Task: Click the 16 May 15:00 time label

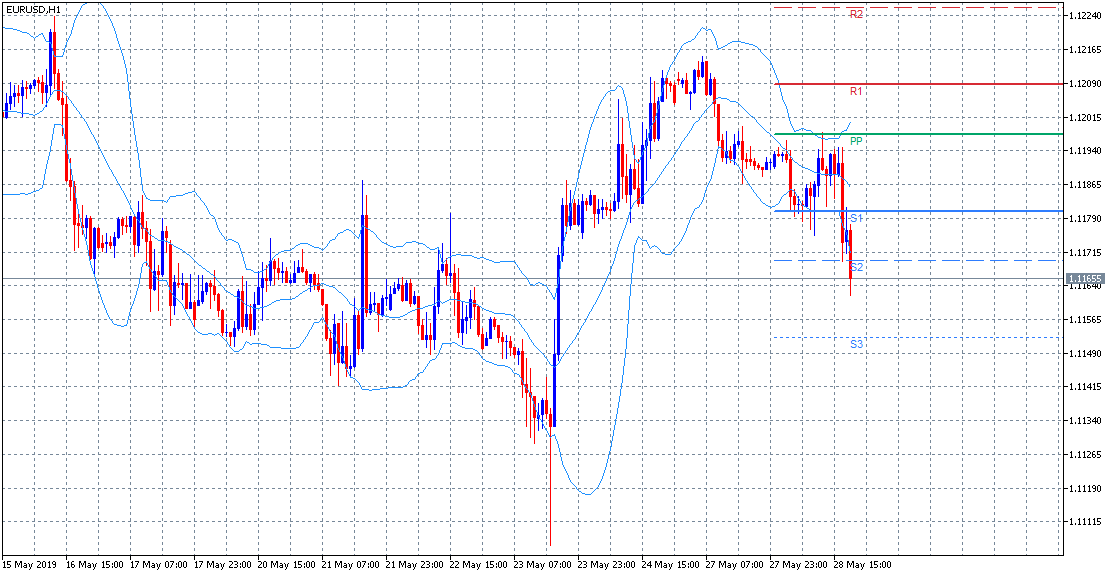Action: [95, 564]
